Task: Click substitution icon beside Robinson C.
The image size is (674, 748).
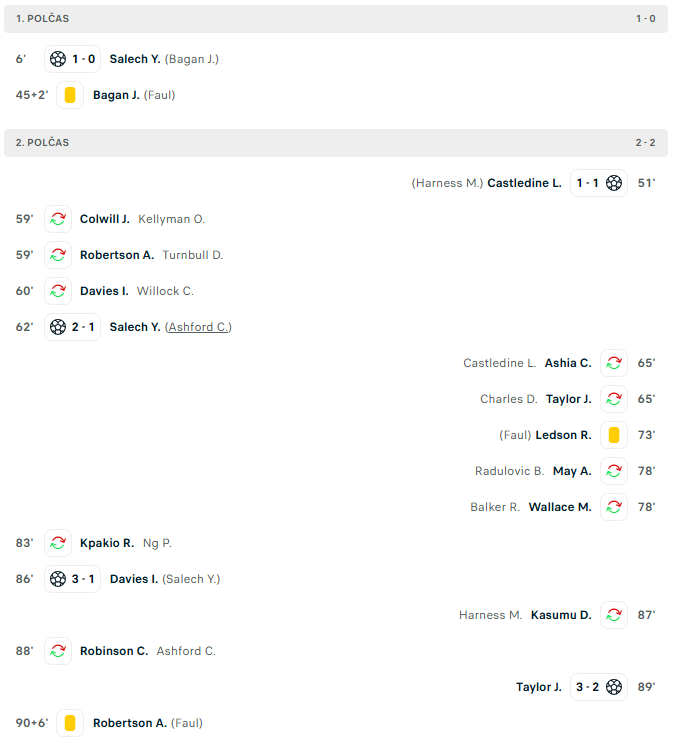Action: pos(58,651)
